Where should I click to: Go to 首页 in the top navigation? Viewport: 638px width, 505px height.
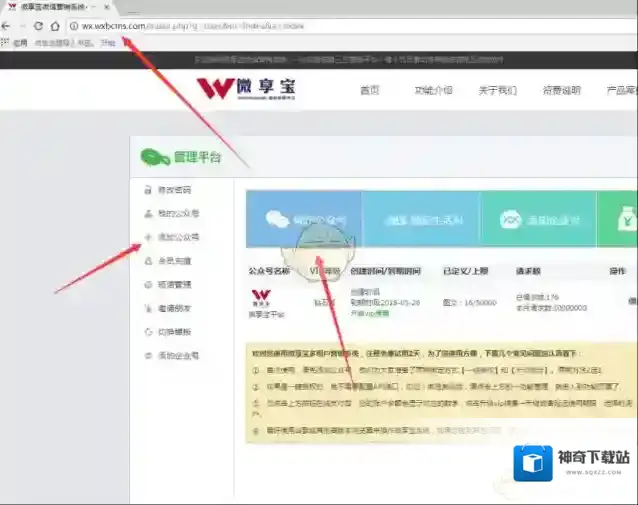point(369,90)
